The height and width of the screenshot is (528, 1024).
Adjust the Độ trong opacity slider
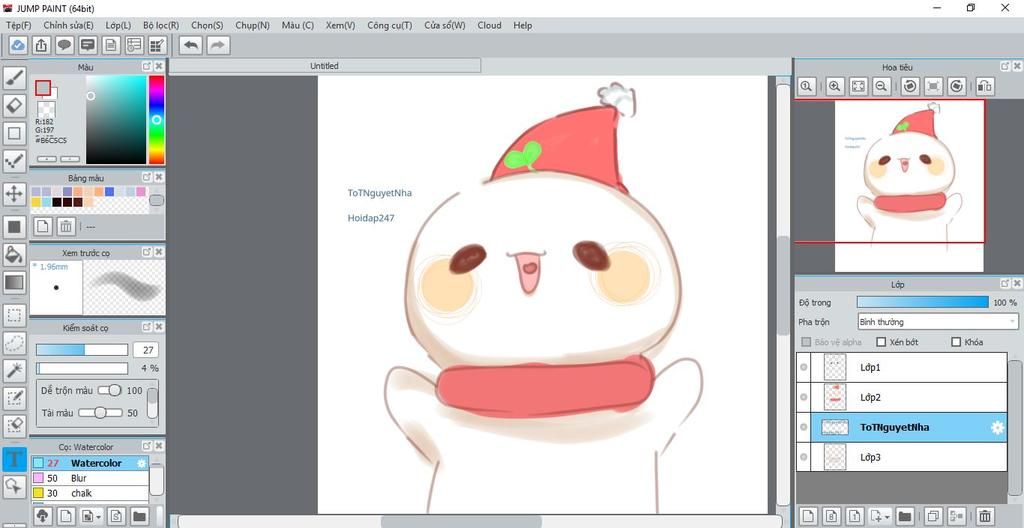point(923,302)
